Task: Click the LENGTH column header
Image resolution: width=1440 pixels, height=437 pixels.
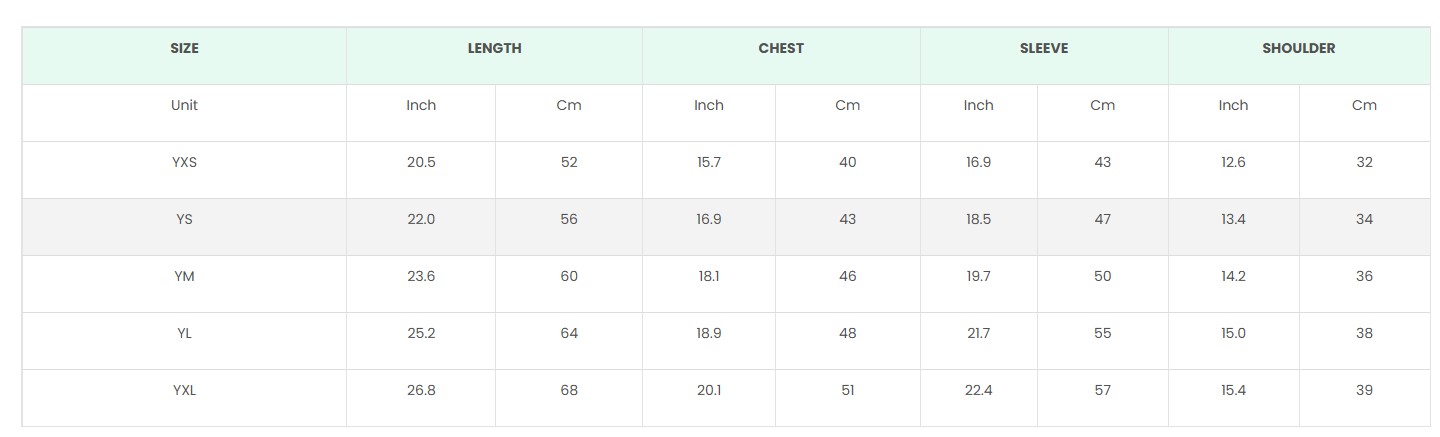Action: click(x=494, y=48)
